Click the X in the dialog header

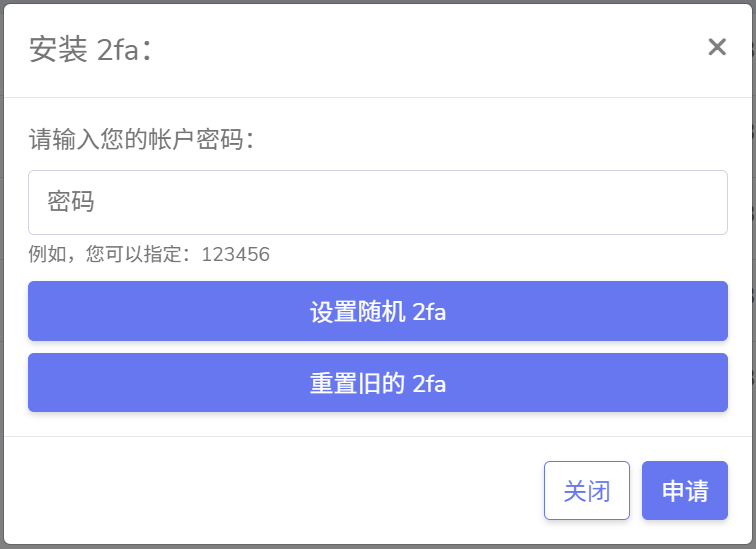(716, 47)
